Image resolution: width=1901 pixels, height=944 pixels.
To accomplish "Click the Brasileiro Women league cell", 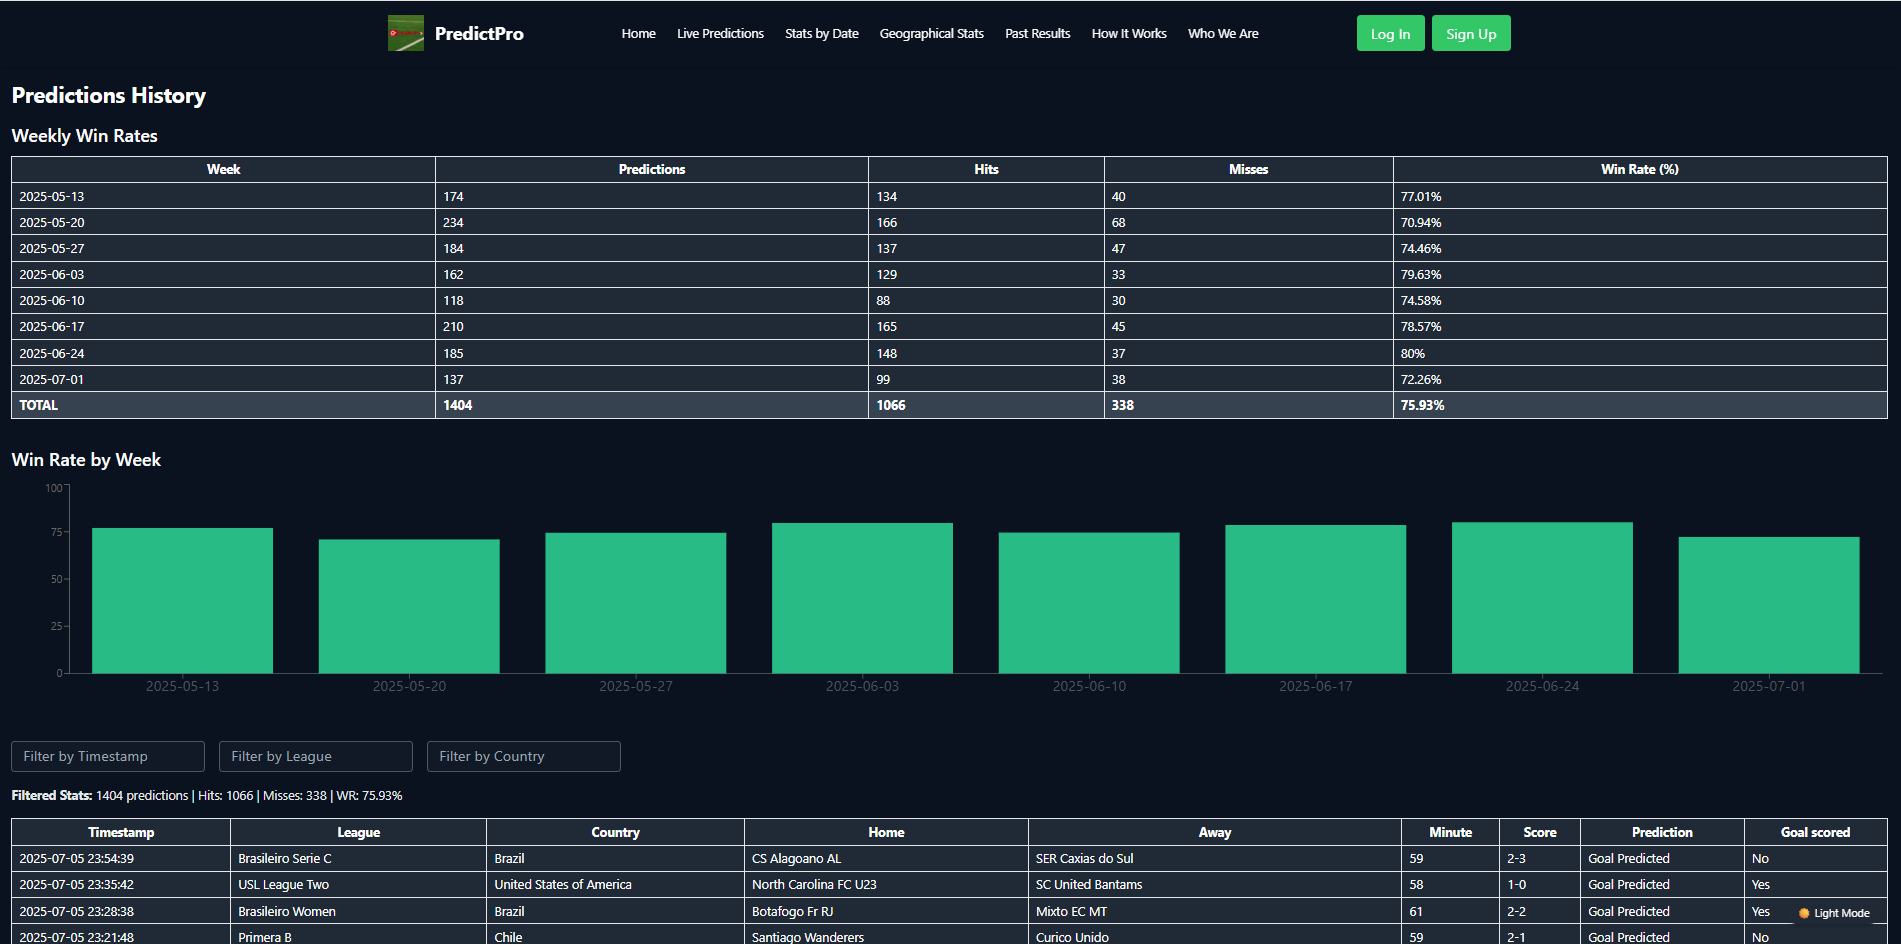I will tap(358, 911).
